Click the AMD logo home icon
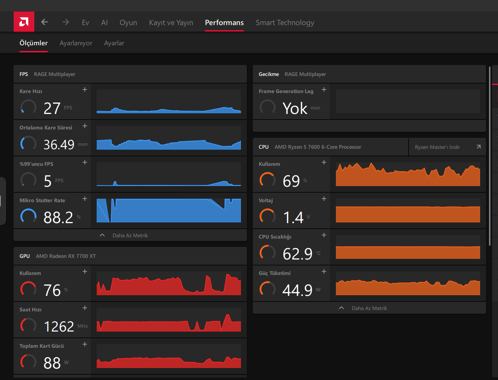 (x=24, y=22)
